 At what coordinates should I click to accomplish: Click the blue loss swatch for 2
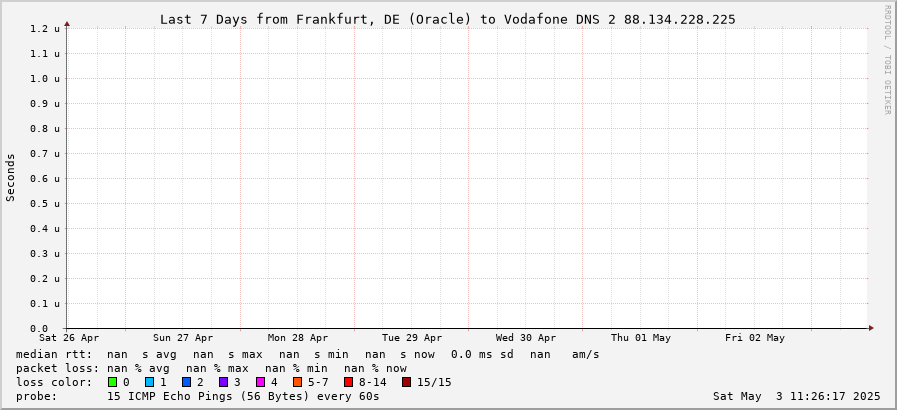click(186, 382)
